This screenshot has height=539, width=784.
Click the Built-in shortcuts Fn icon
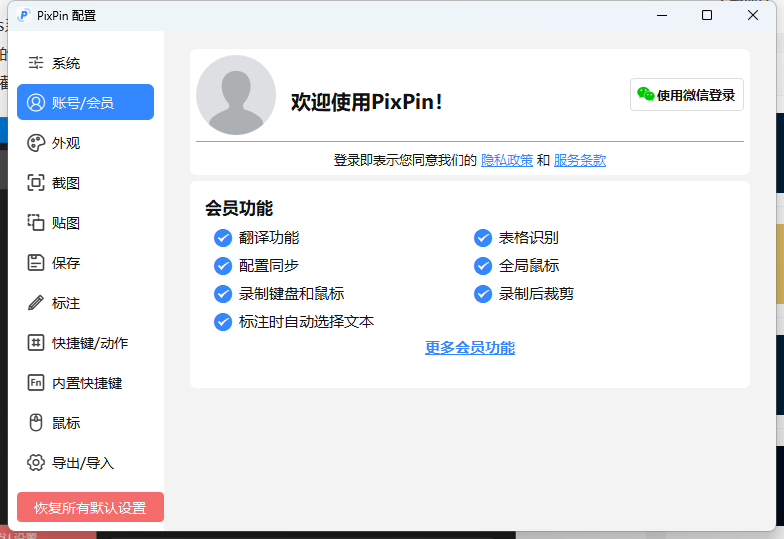click(36, 383)
